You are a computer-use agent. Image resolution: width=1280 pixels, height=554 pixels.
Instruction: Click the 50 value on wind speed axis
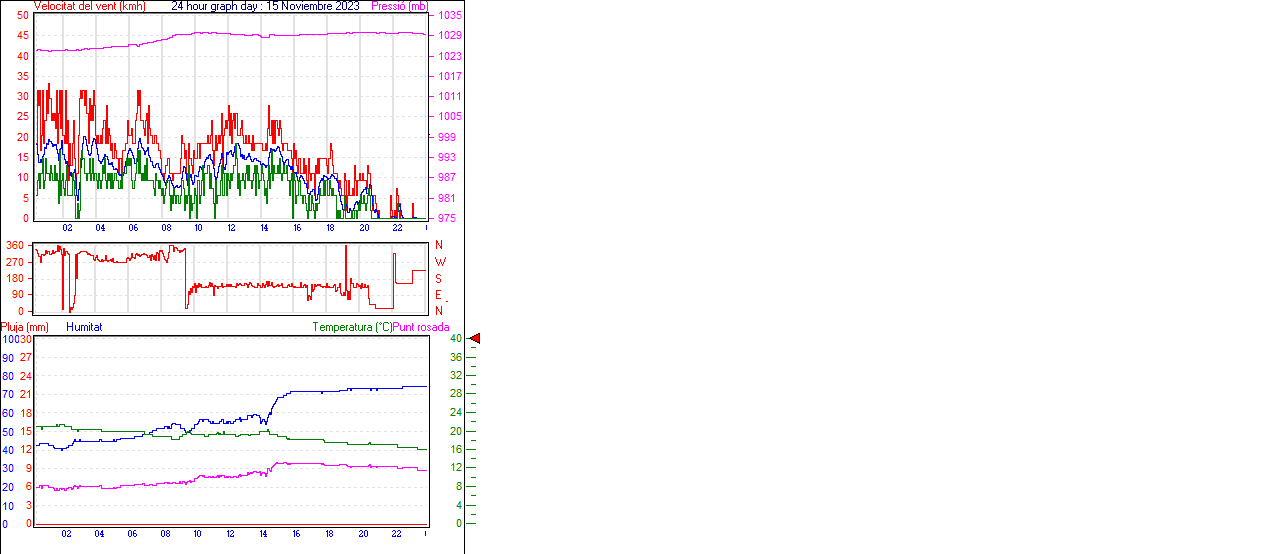tap(23, 16)
